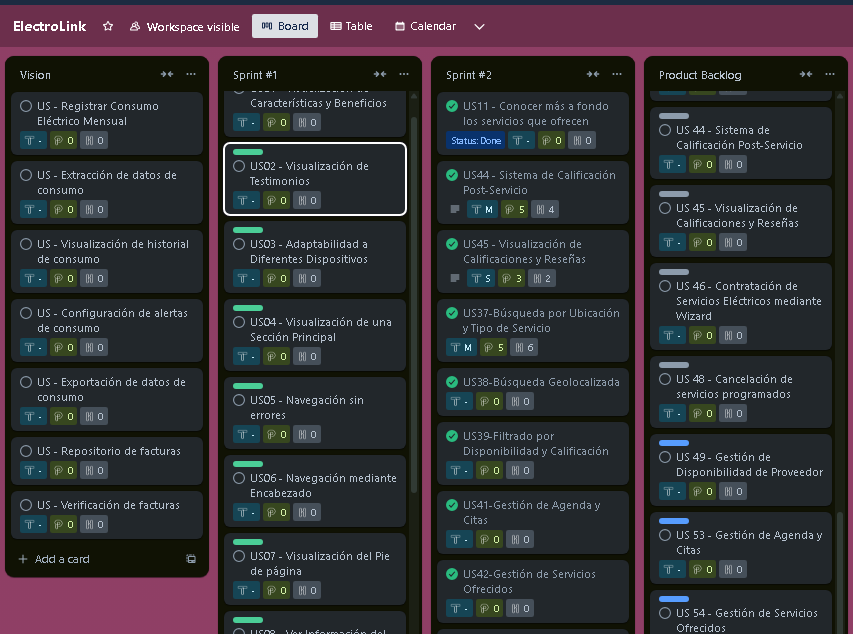Mark US03 - Adaptabilidad a Diferentes Dispositivos complete
Image resolution: width=853 pixels, height=634 pixels.
[239, 244]
